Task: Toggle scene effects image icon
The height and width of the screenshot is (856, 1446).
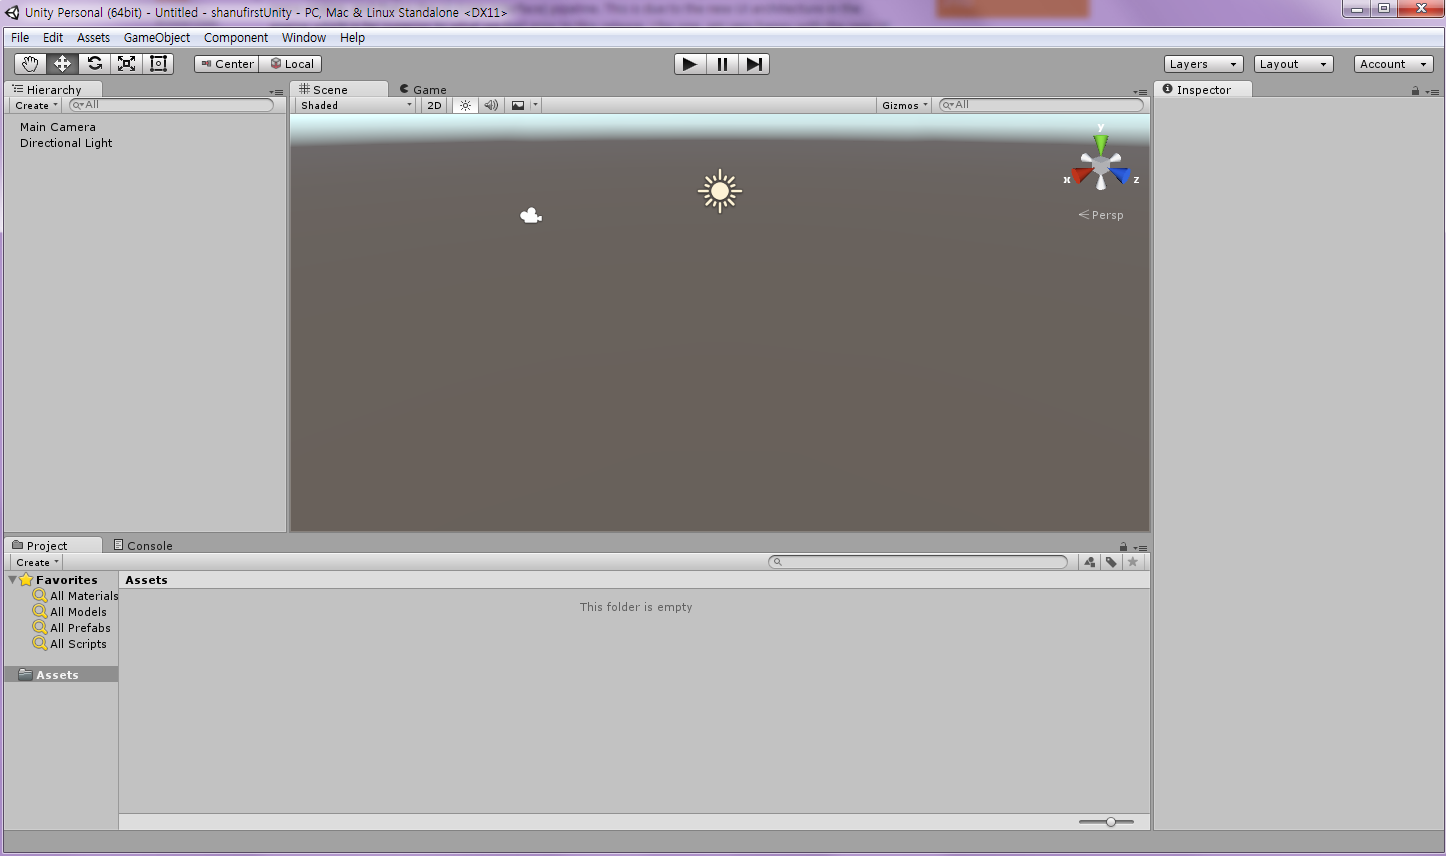Action: [518, 105]
